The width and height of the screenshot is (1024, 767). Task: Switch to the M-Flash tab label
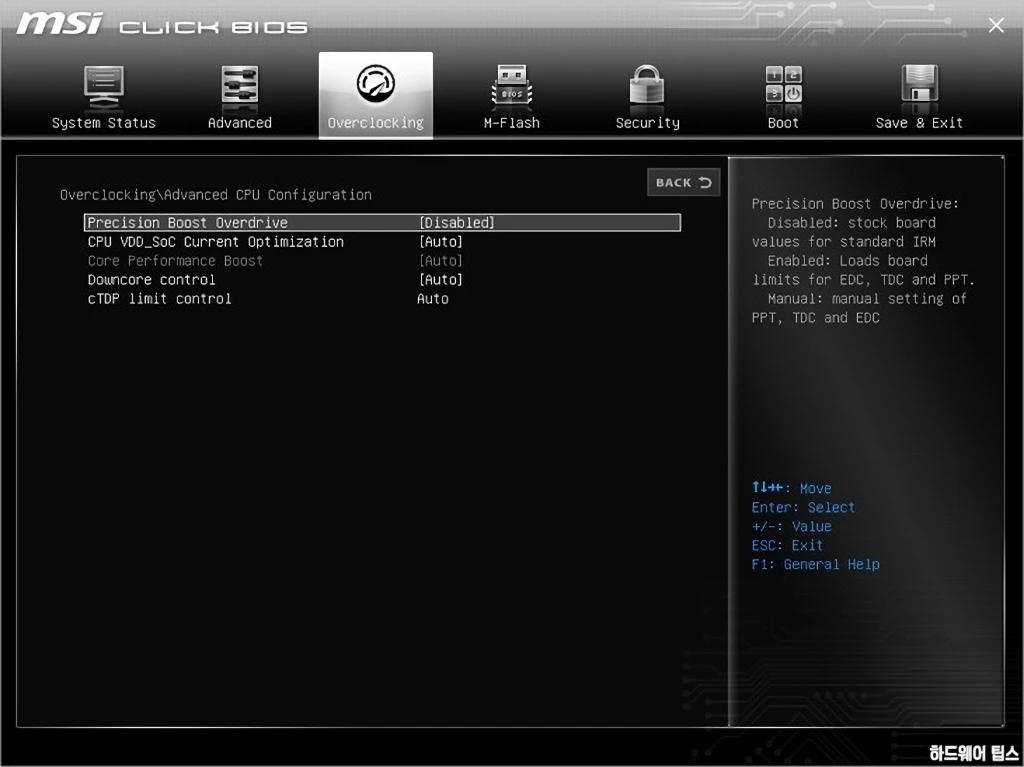(511, 123)
